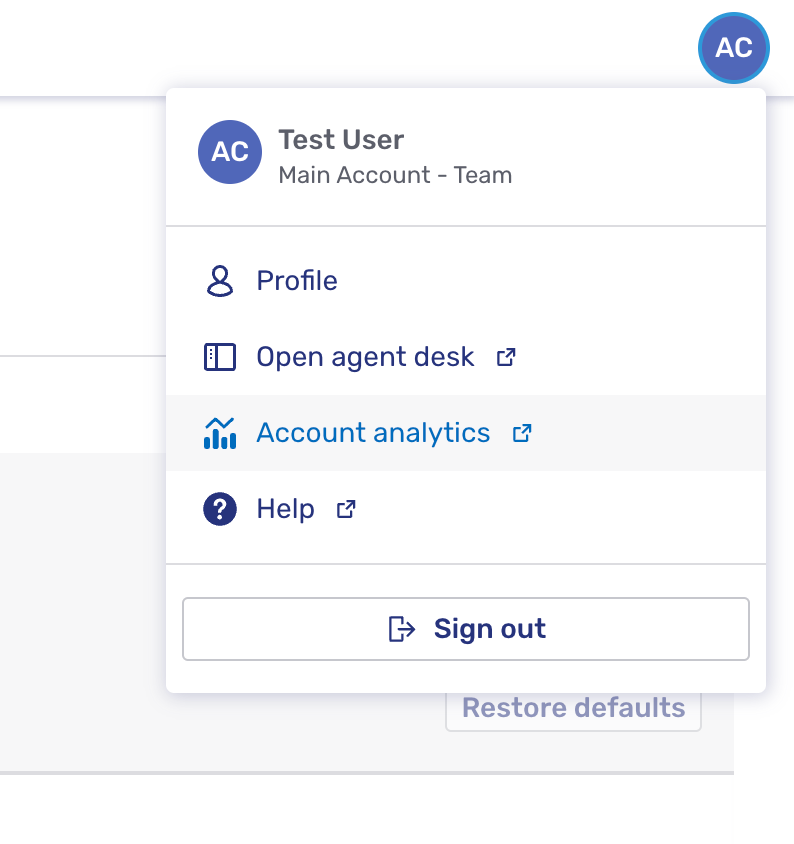
Task: Click the Main Account - Team subtitle
Action: pyautogui.click(x=395, y=174)
